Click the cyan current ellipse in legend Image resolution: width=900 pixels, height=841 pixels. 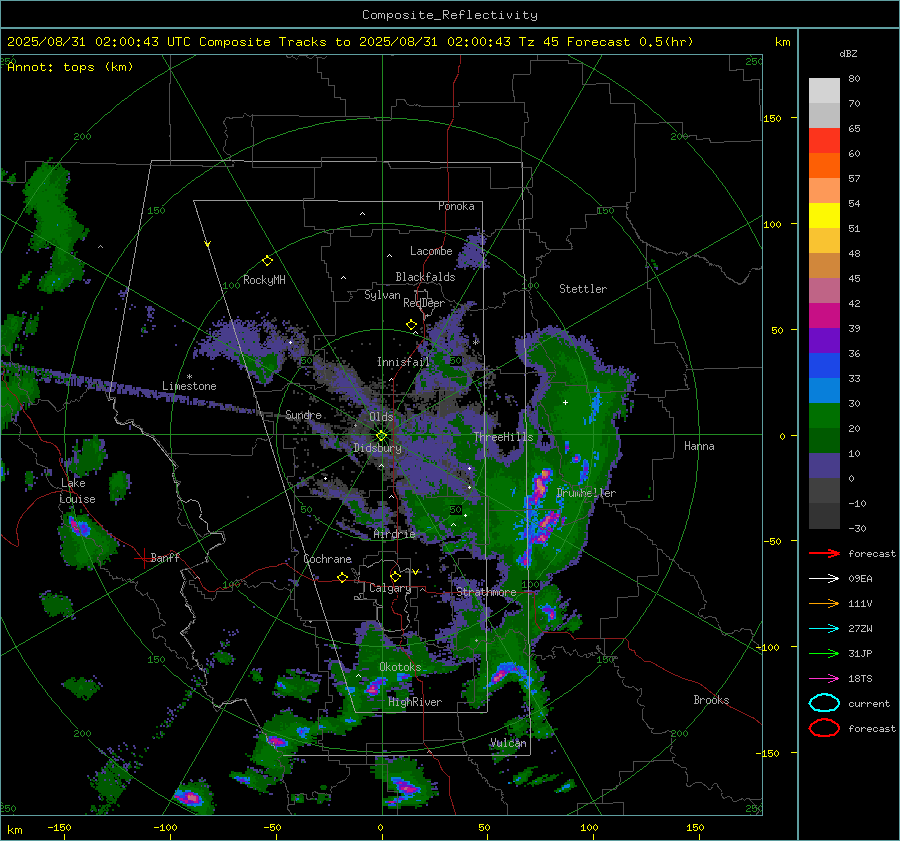click(824, 703)
